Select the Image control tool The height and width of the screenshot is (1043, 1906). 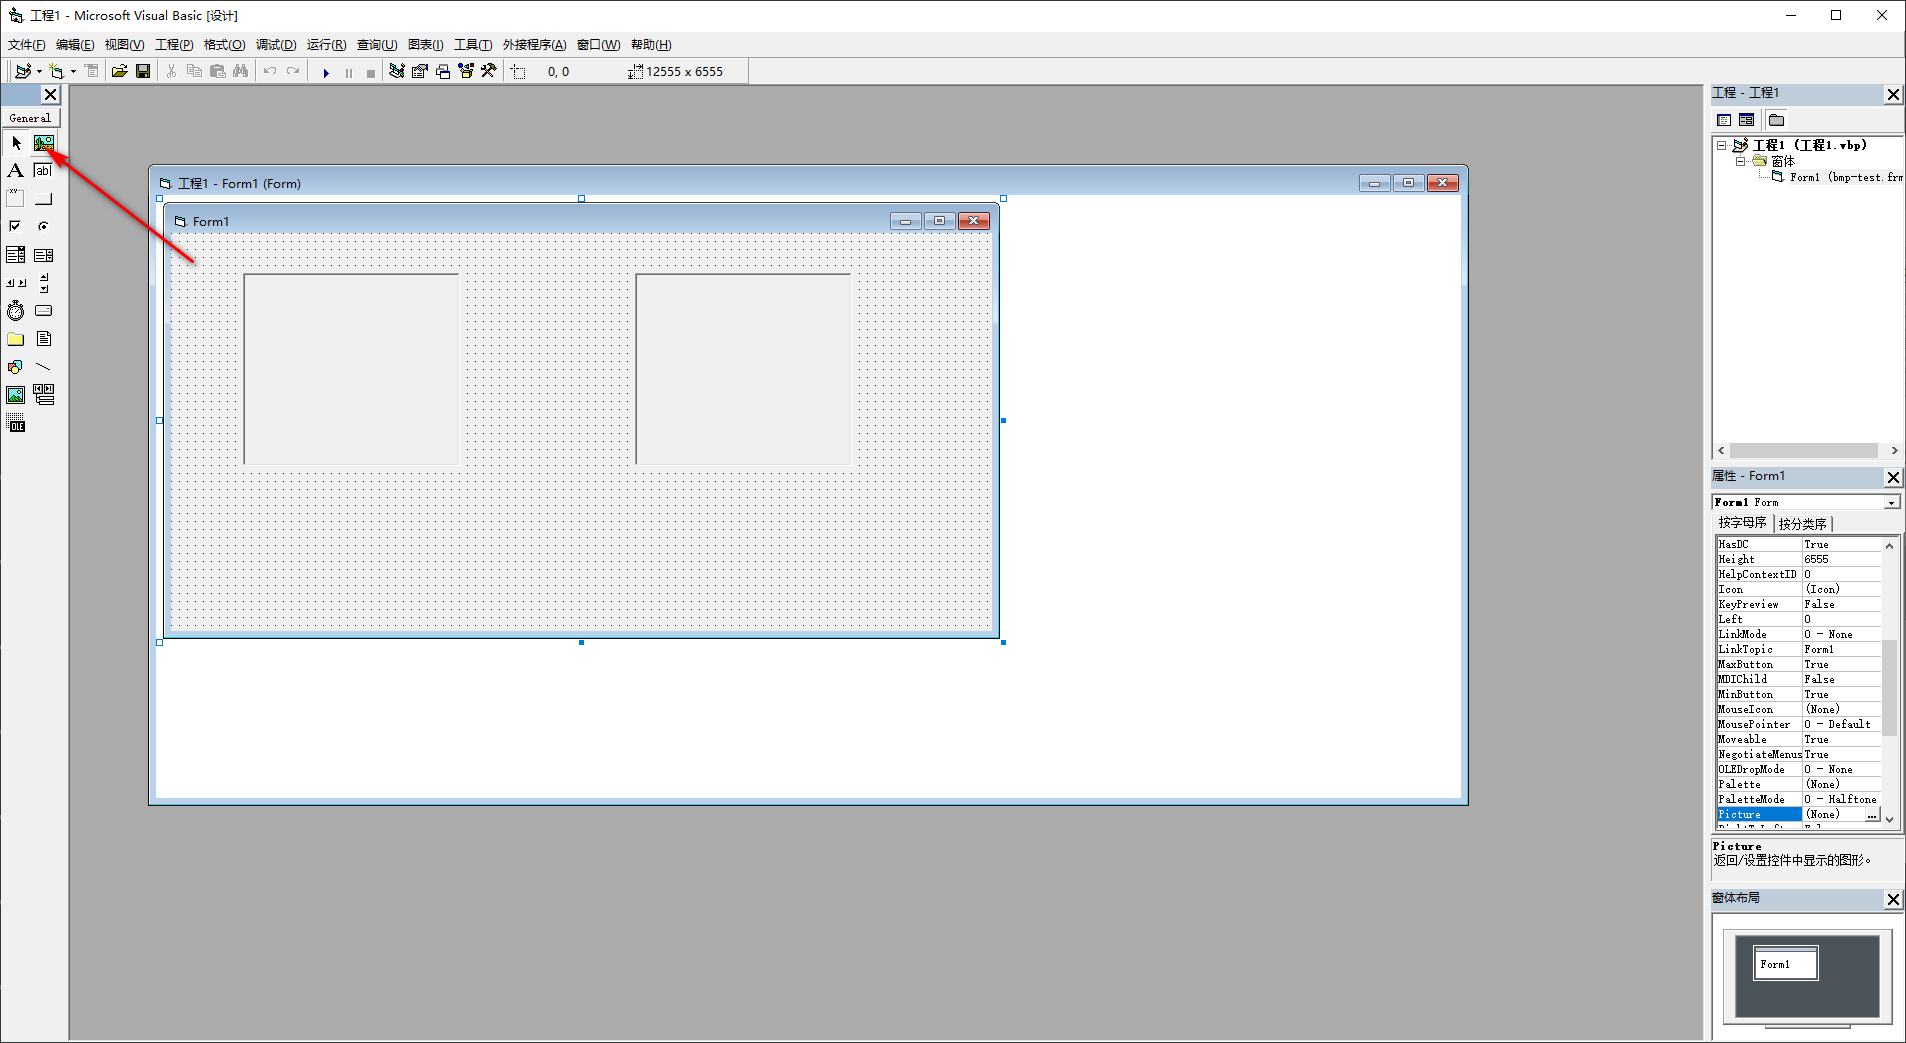tap(16, 395)
